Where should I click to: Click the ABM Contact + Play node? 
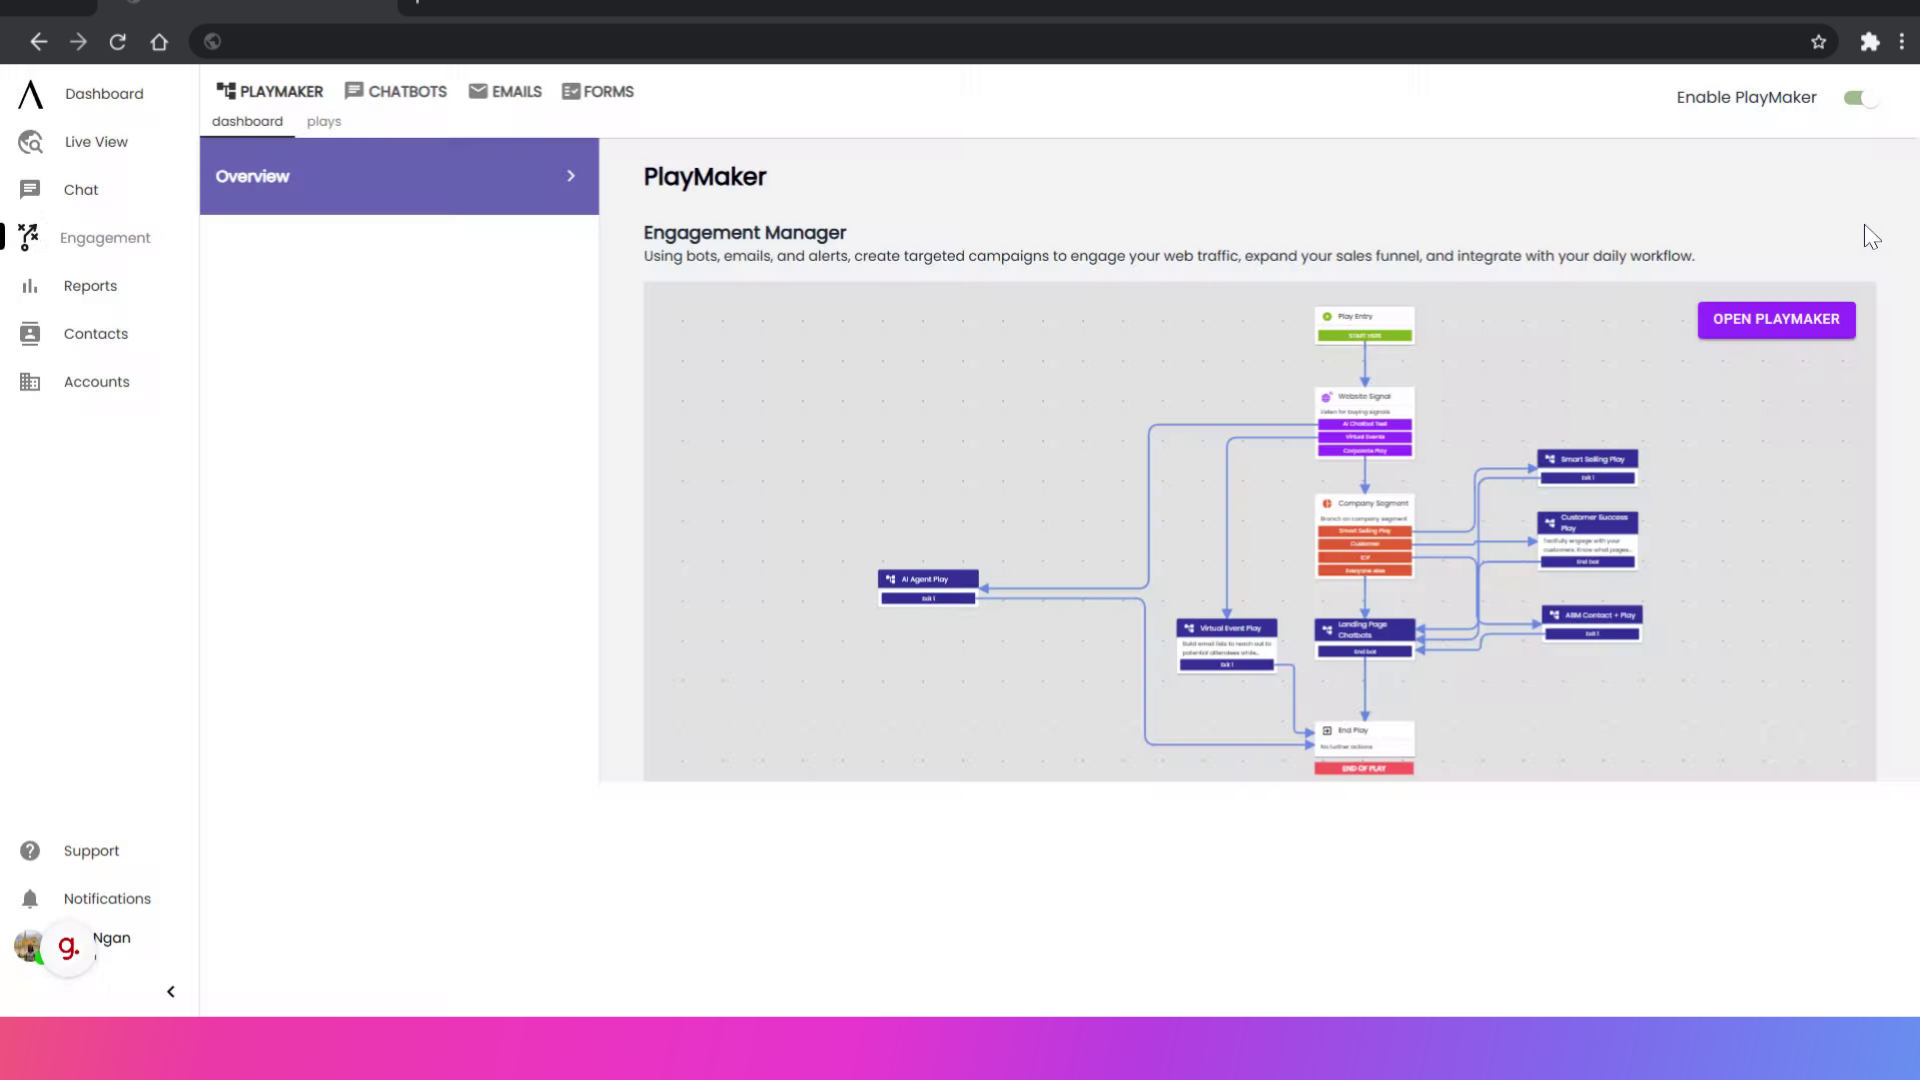pos(1592,624)
